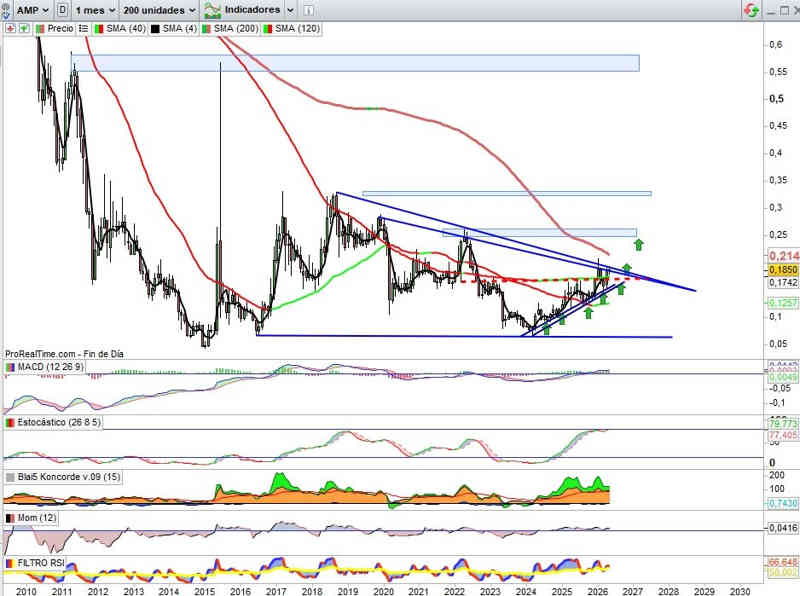Open the price list settings icon

click(83, 29)
